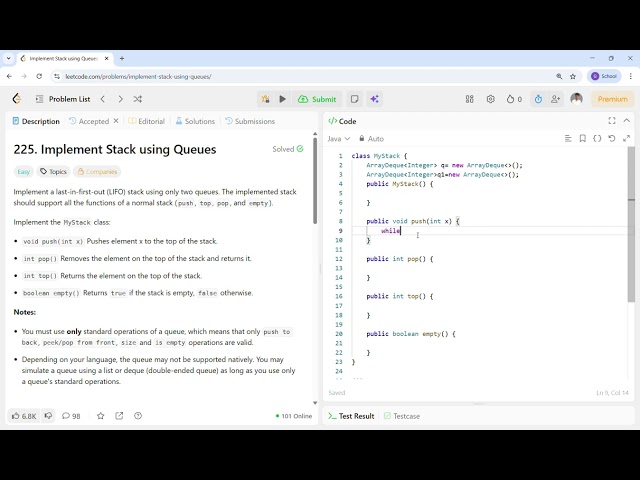Click the description panel scrollbar
Screen dimensions: 640x480
[x=315, y=182]
